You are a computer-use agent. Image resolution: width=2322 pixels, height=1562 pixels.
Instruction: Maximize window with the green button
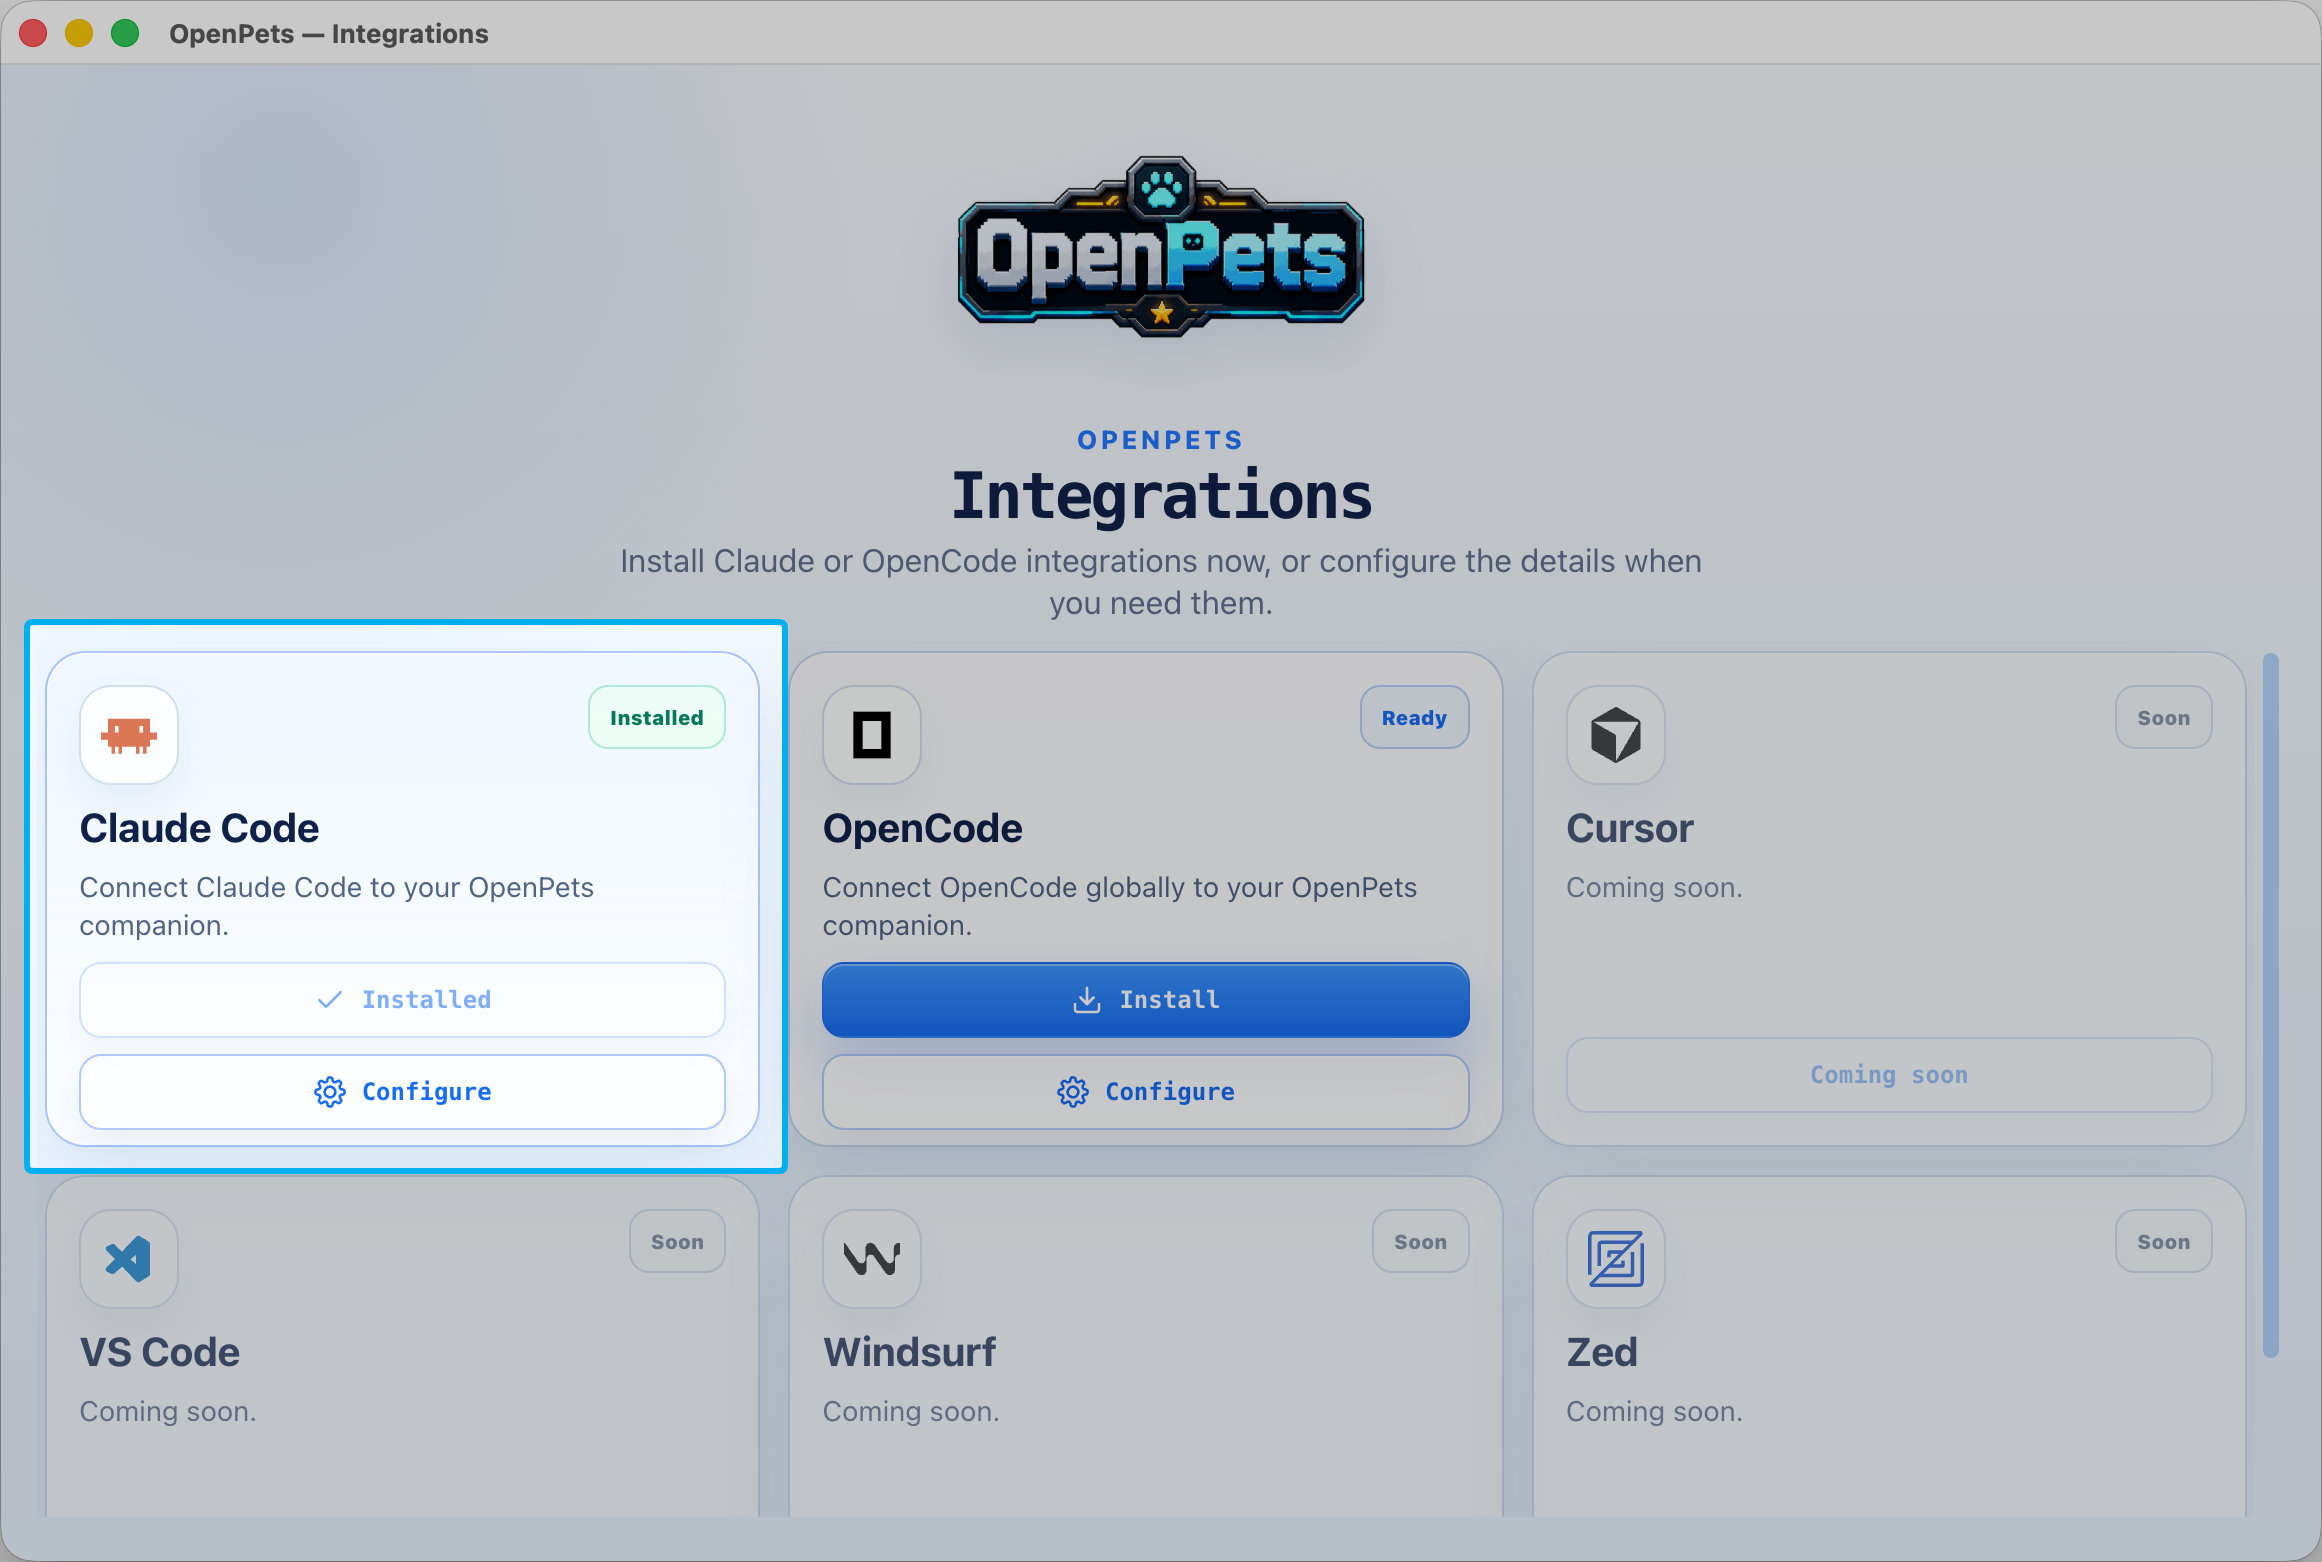pos(125,33)
